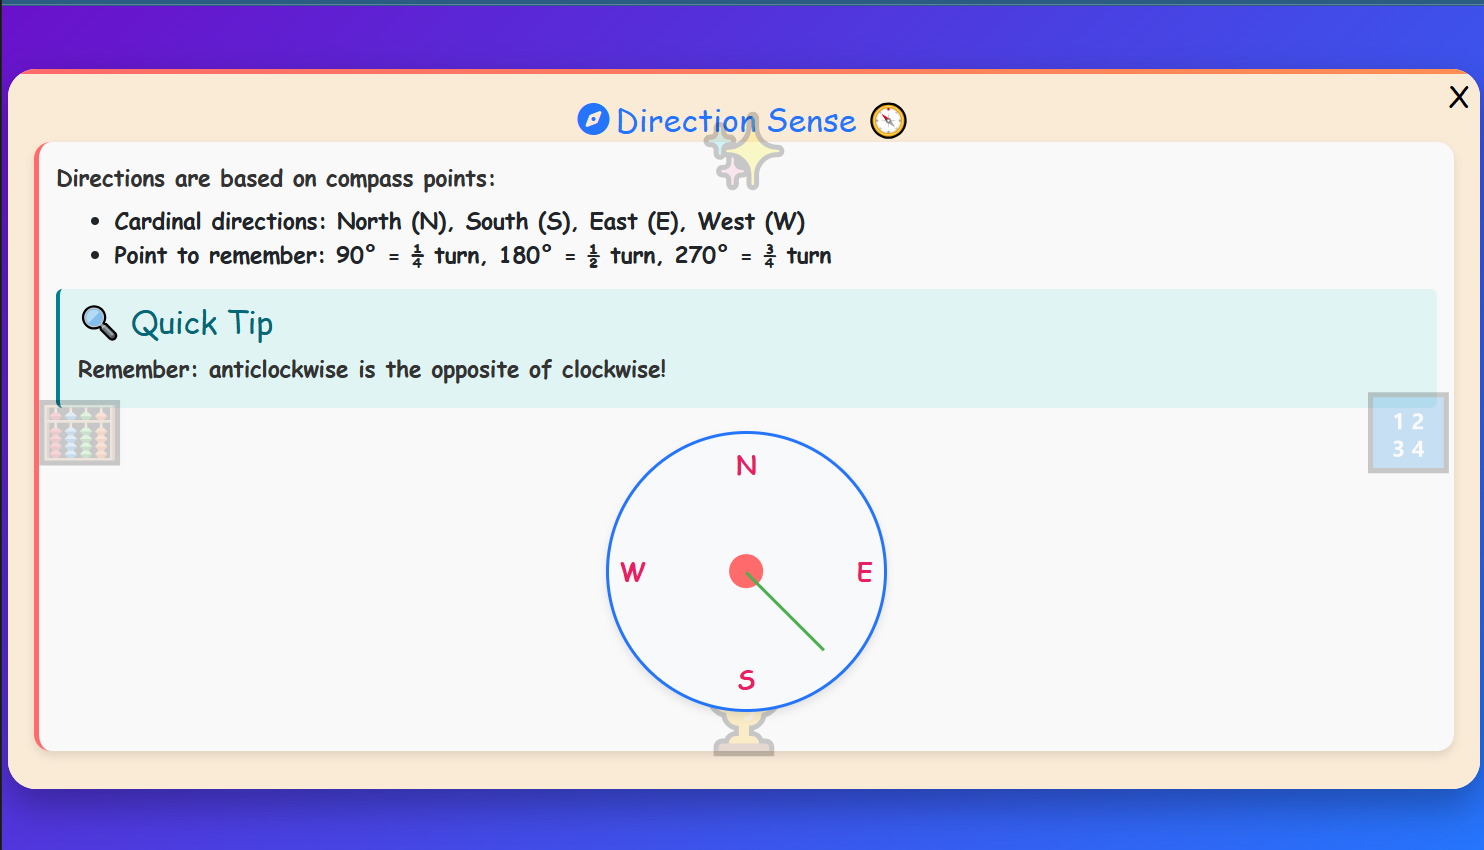Click the Direction Sense title text
Viewport: 1484px width, 850px height.
pos(736,121)
